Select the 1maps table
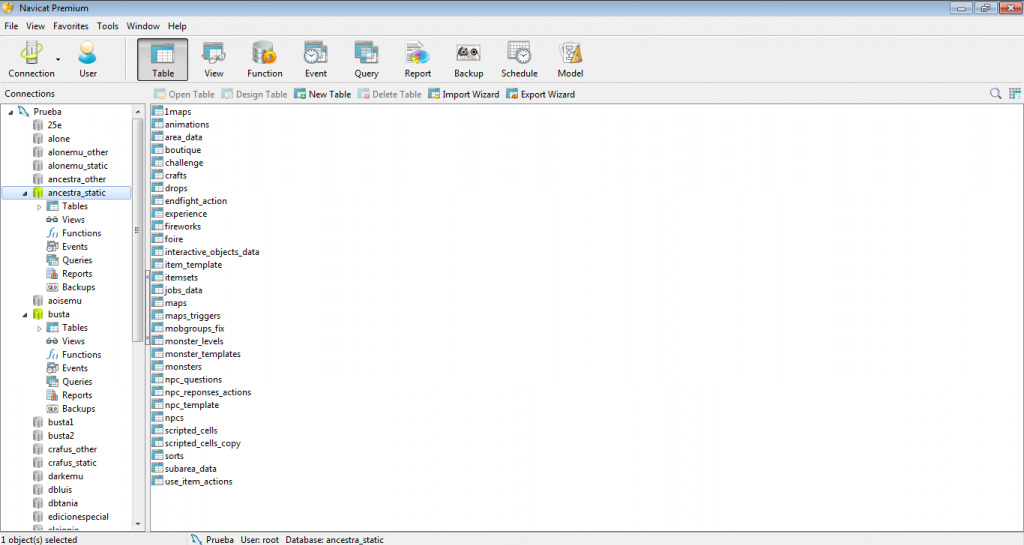The height and width of the screenshot is (545, 1024). pyautogui.click(x=172, y=112)
